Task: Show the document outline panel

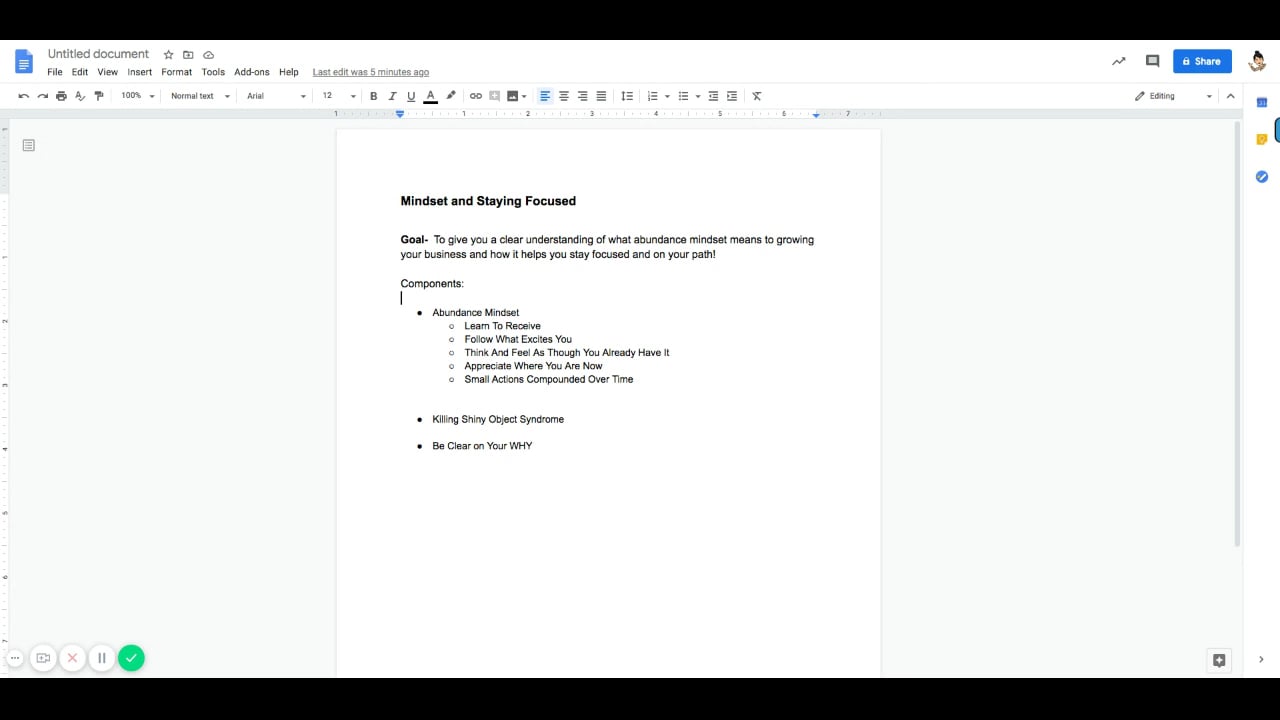Action: (x=29, y=145)
